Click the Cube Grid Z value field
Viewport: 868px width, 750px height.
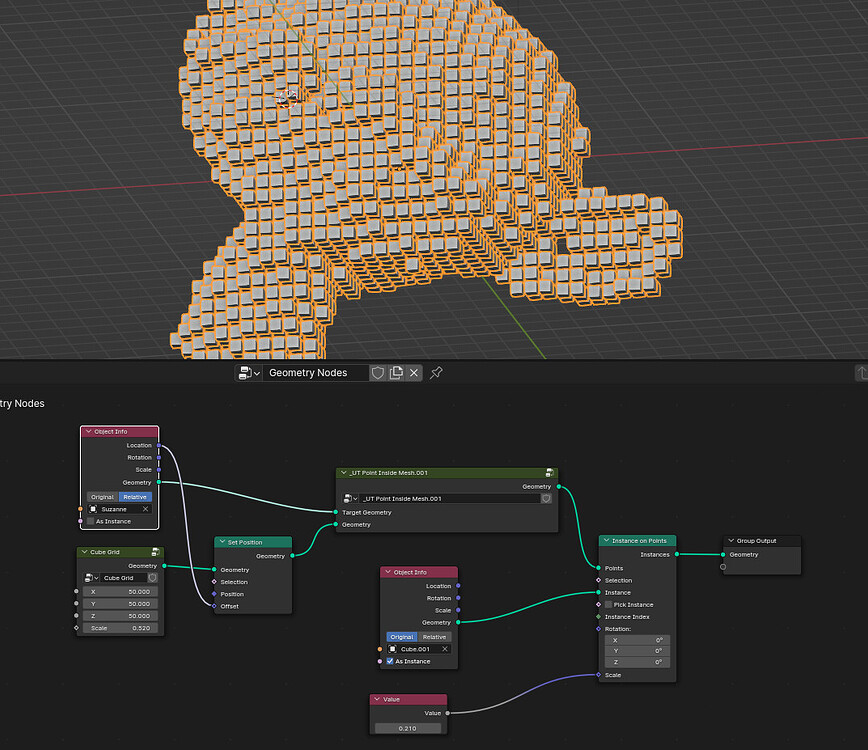120,616
